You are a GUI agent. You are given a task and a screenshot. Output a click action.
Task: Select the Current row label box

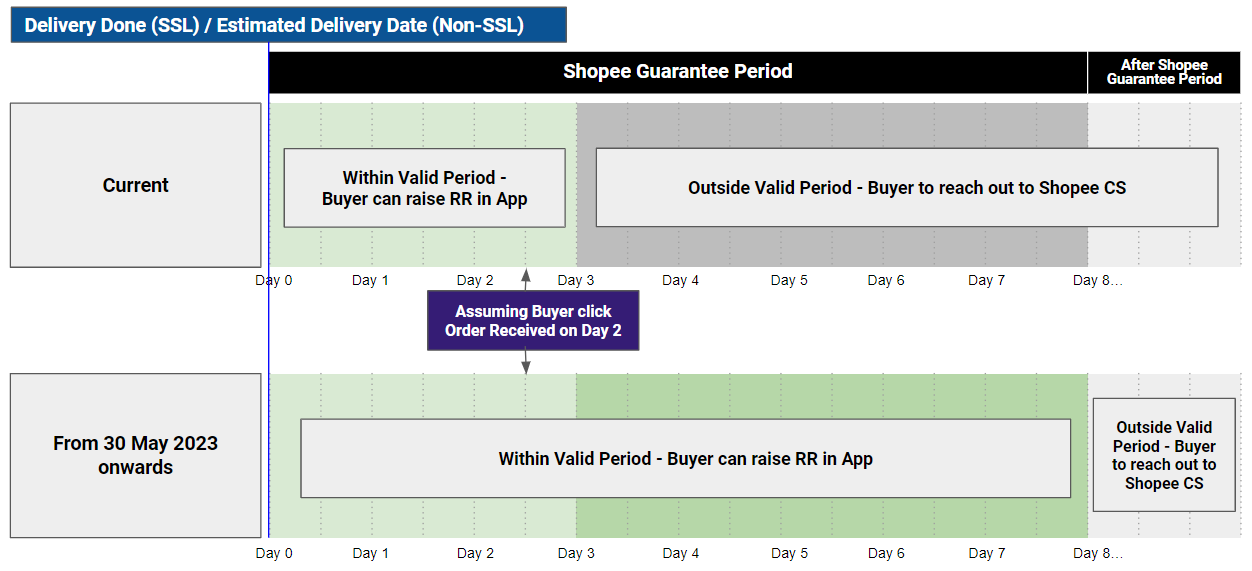135,185
